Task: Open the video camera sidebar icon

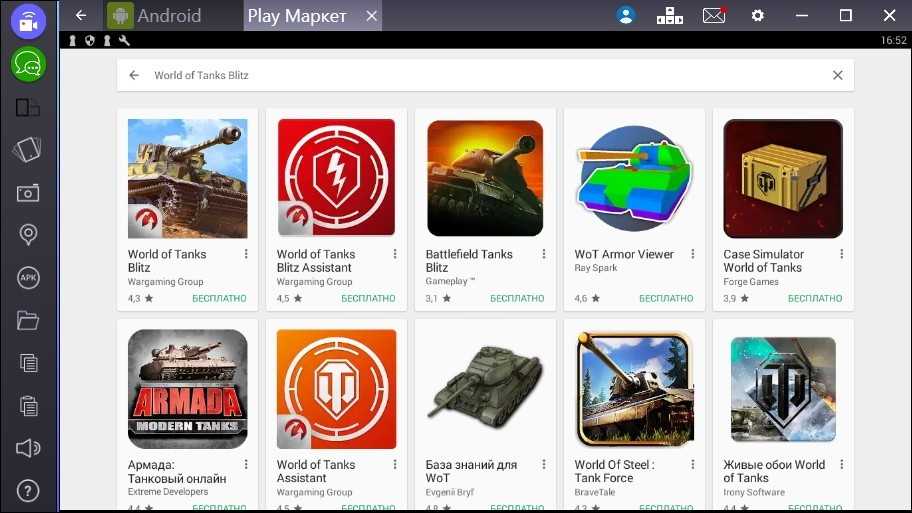Action: coord(28,21)
